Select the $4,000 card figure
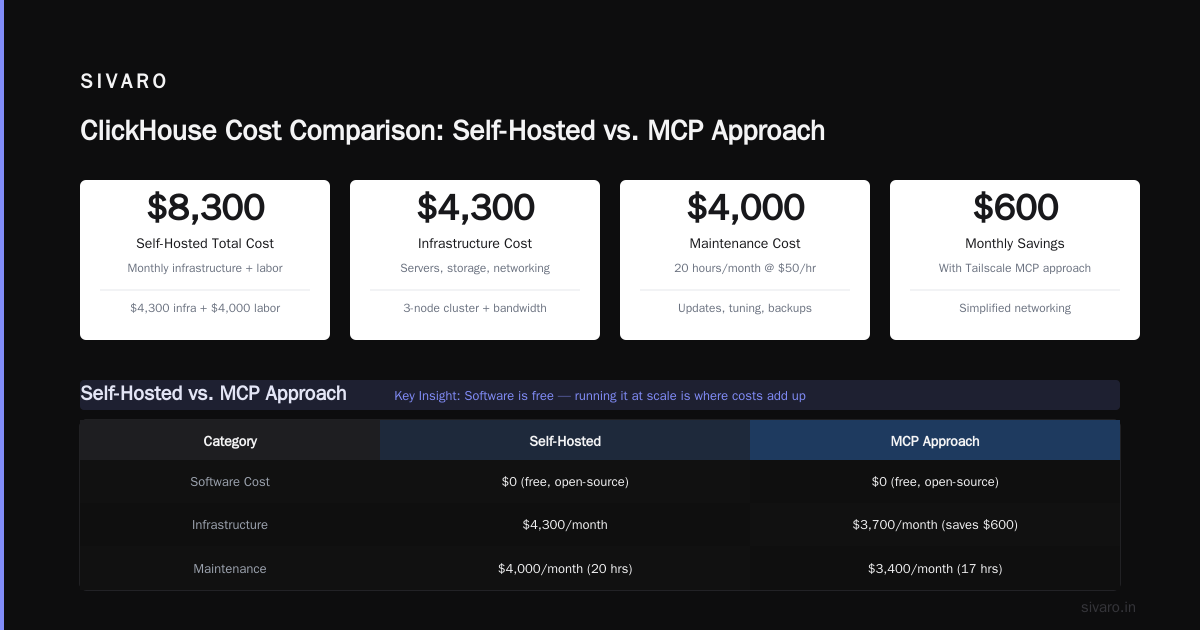This screenshot has width=1200, height=630. click(745, 207)
